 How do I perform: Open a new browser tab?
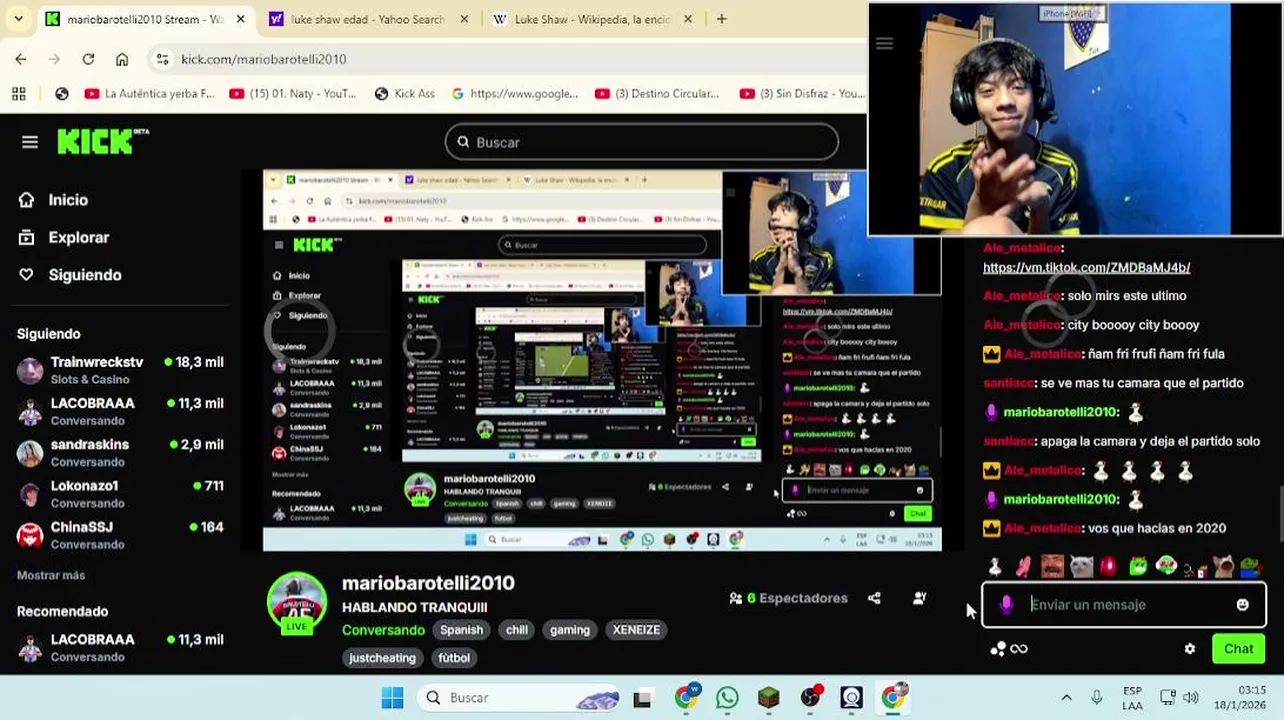coord(721,19)
